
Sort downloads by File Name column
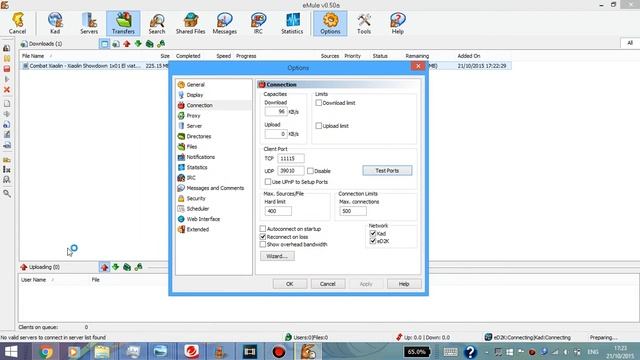pyautogui.click(x=33, y=56)
